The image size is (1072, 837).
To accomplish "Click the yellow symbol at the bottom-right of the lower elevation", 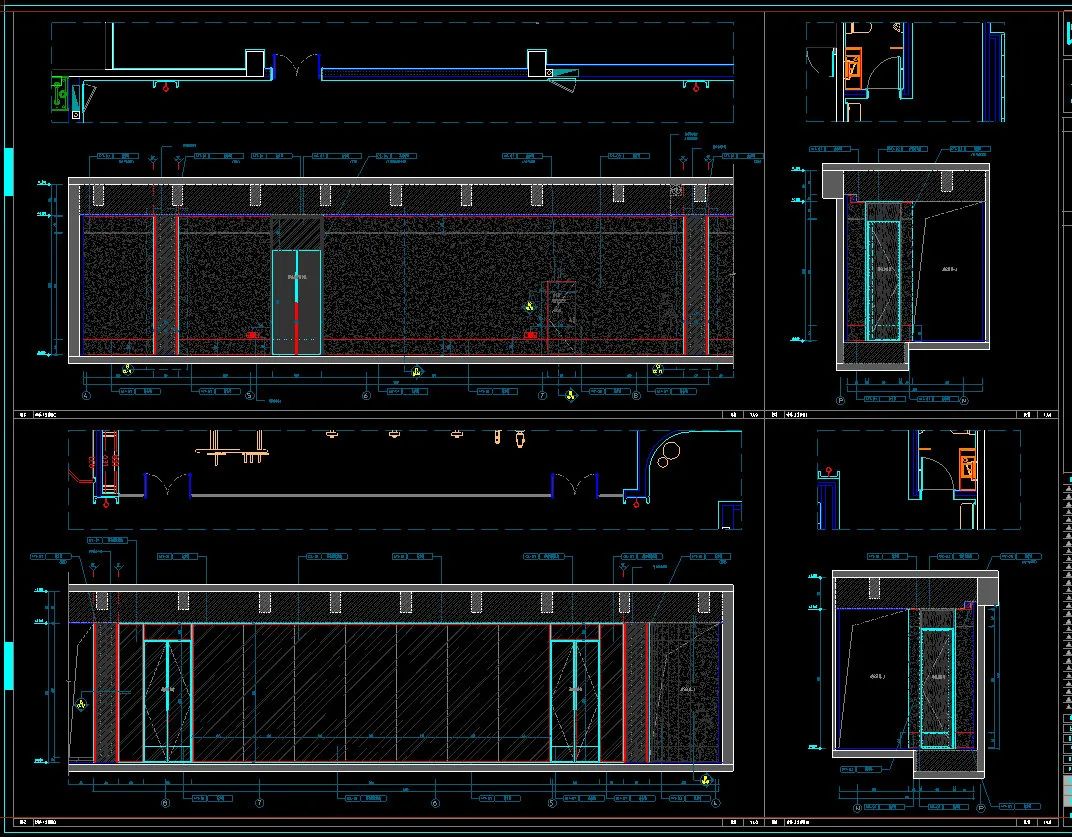I will pos(705,781).
